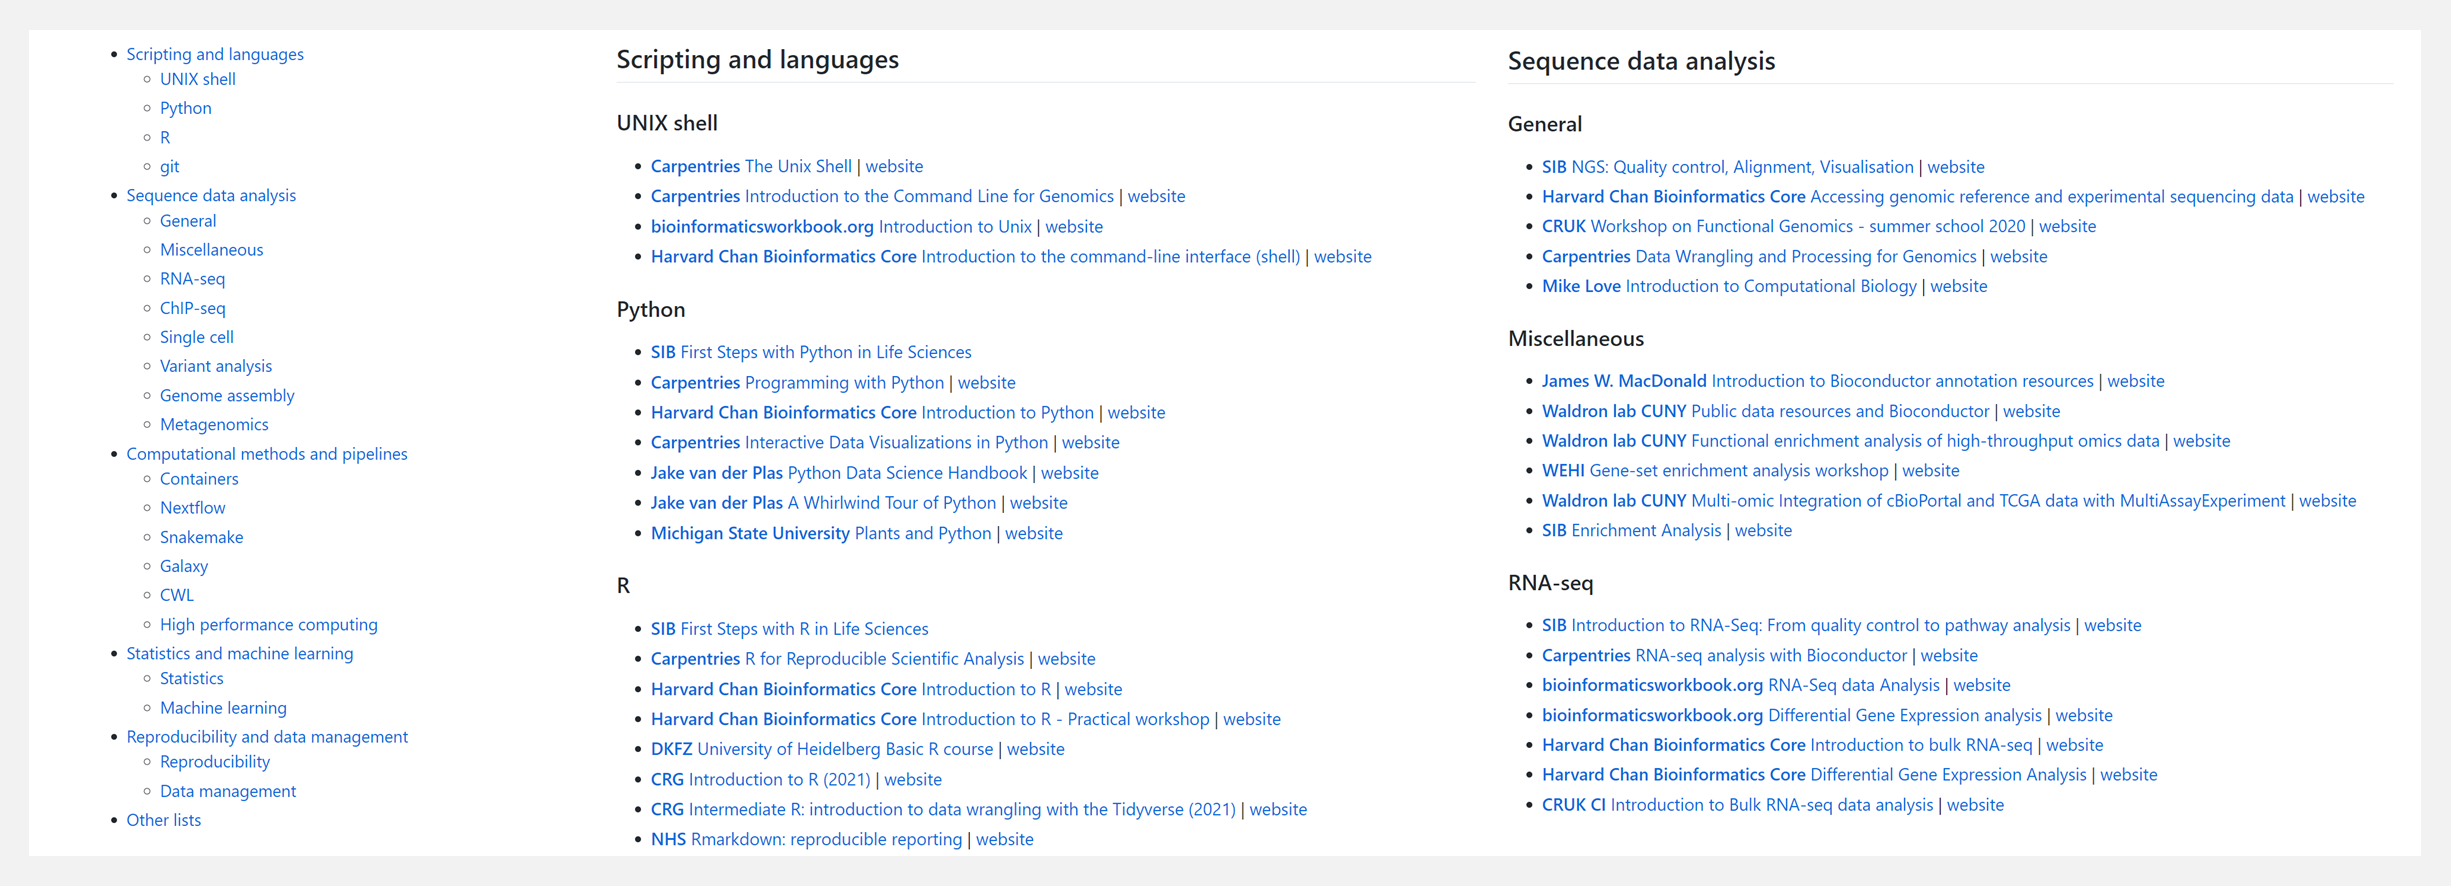Open the RNA-seq contents link
This screenshot has width=2451, height=886.
pyautogui.click(x=193, y=279)
